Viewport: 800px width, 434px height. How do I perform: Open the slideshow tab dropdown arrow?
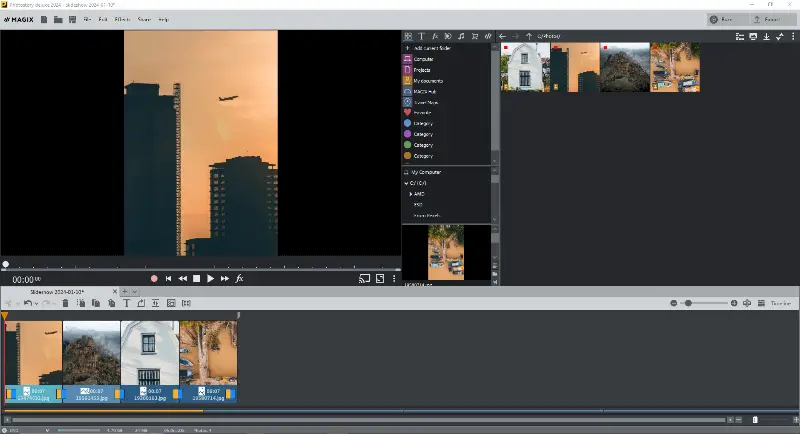point(135,292)
